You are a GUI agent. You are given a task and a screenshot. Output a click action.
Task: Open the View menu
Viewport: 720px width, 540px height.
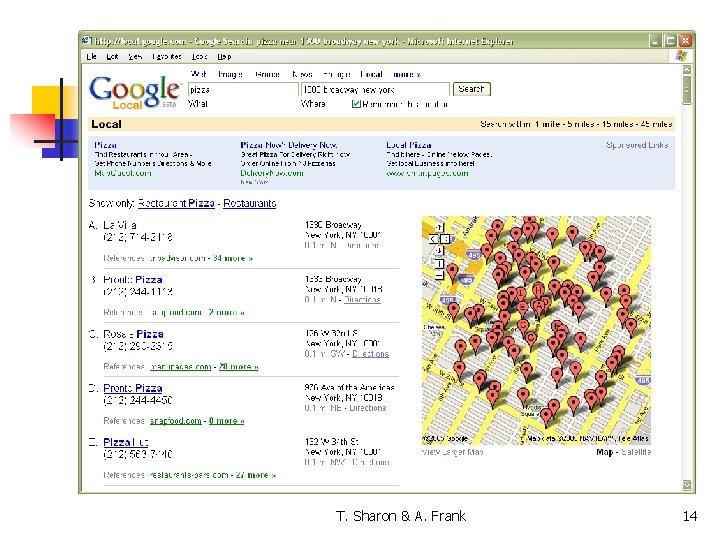135,56
